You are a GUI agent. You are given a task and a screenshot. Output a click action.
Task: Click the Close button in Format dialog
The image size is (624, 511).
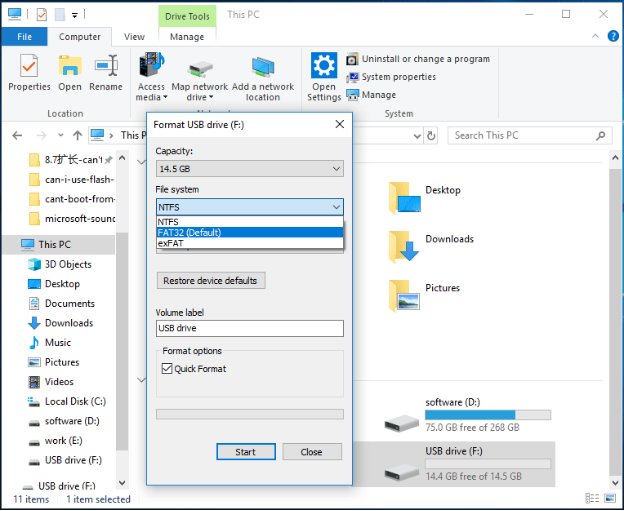pos(312,452)
